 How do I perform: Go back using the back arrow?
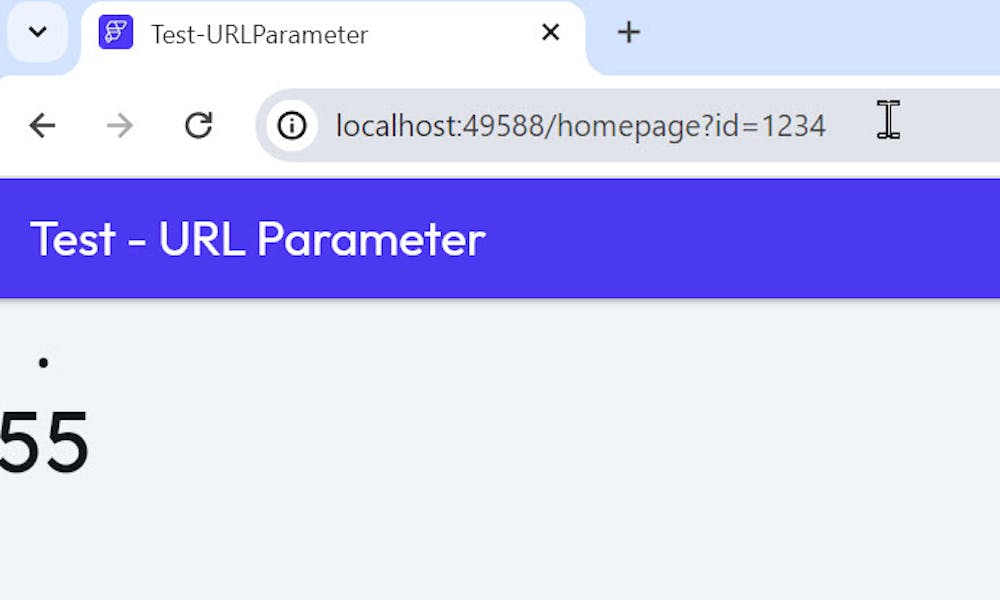pos(42,126)
